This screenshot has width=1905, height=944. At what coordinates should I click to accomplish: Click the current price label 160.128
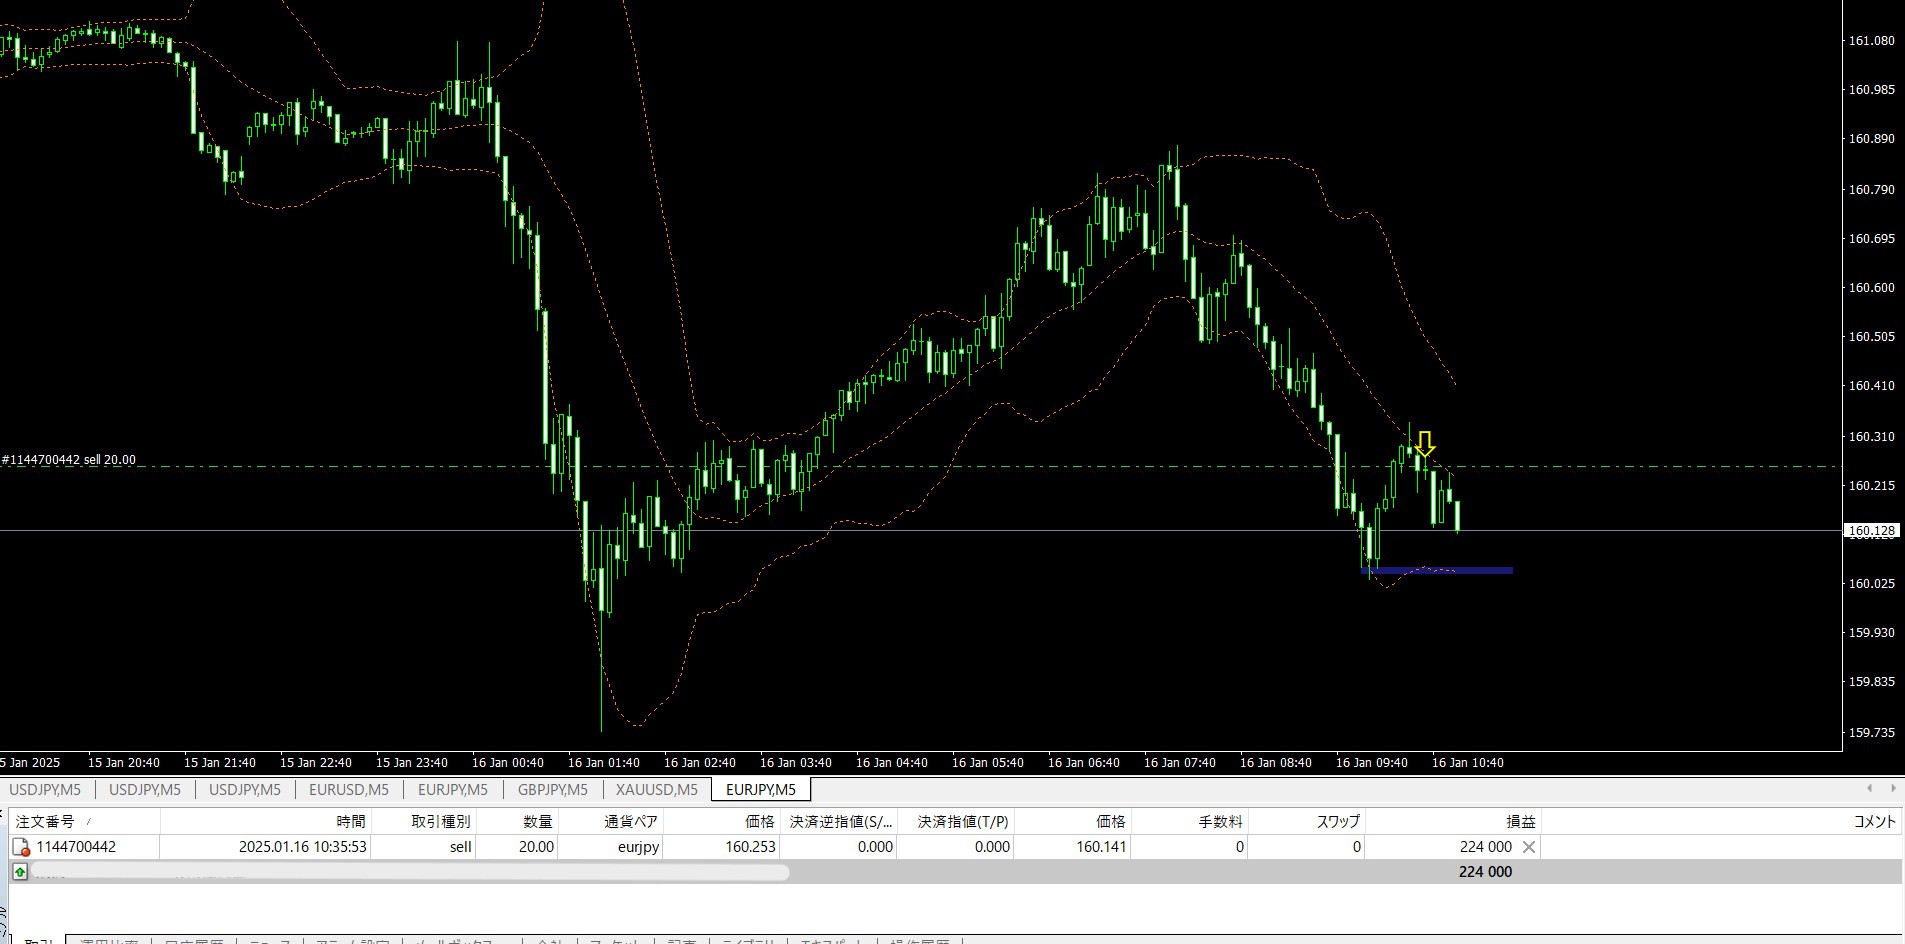pos(1871,531)
